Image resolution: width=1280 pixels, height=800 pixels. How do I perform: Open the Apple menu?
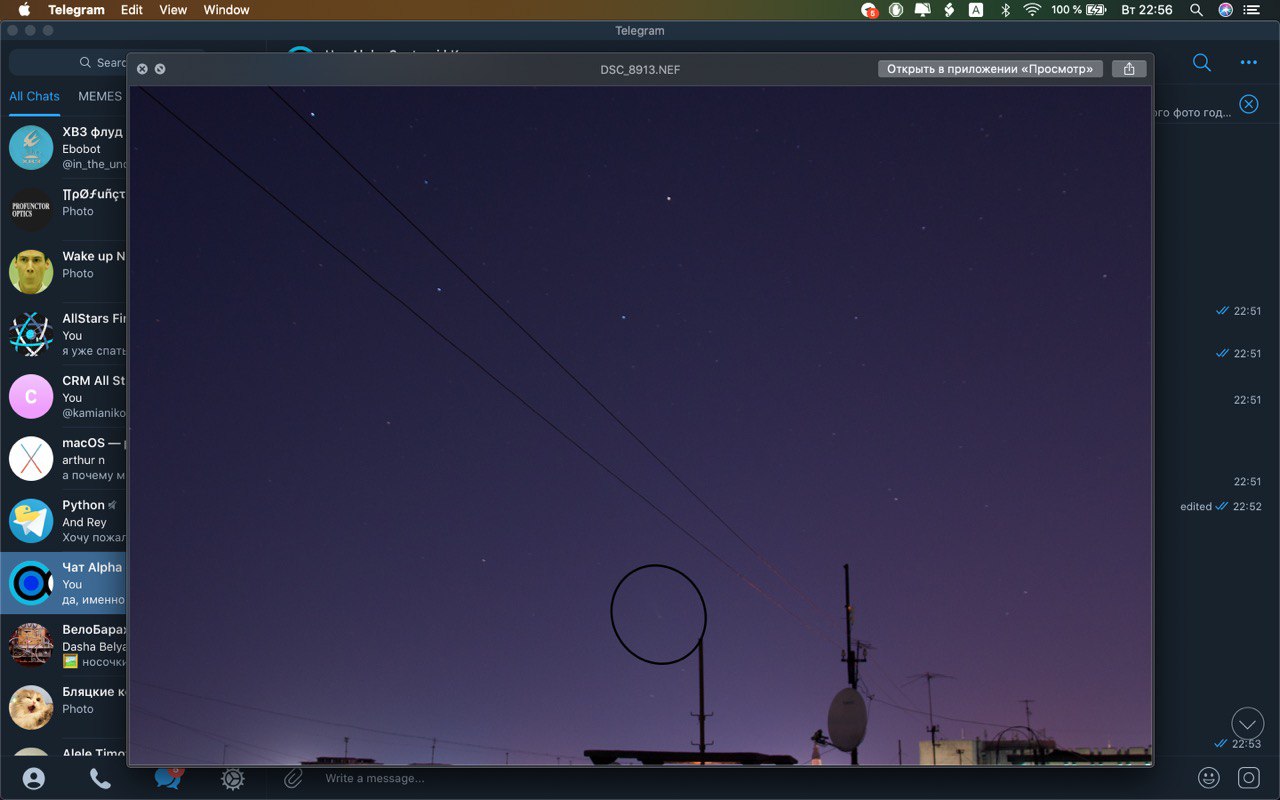click(x=25, y=10)
